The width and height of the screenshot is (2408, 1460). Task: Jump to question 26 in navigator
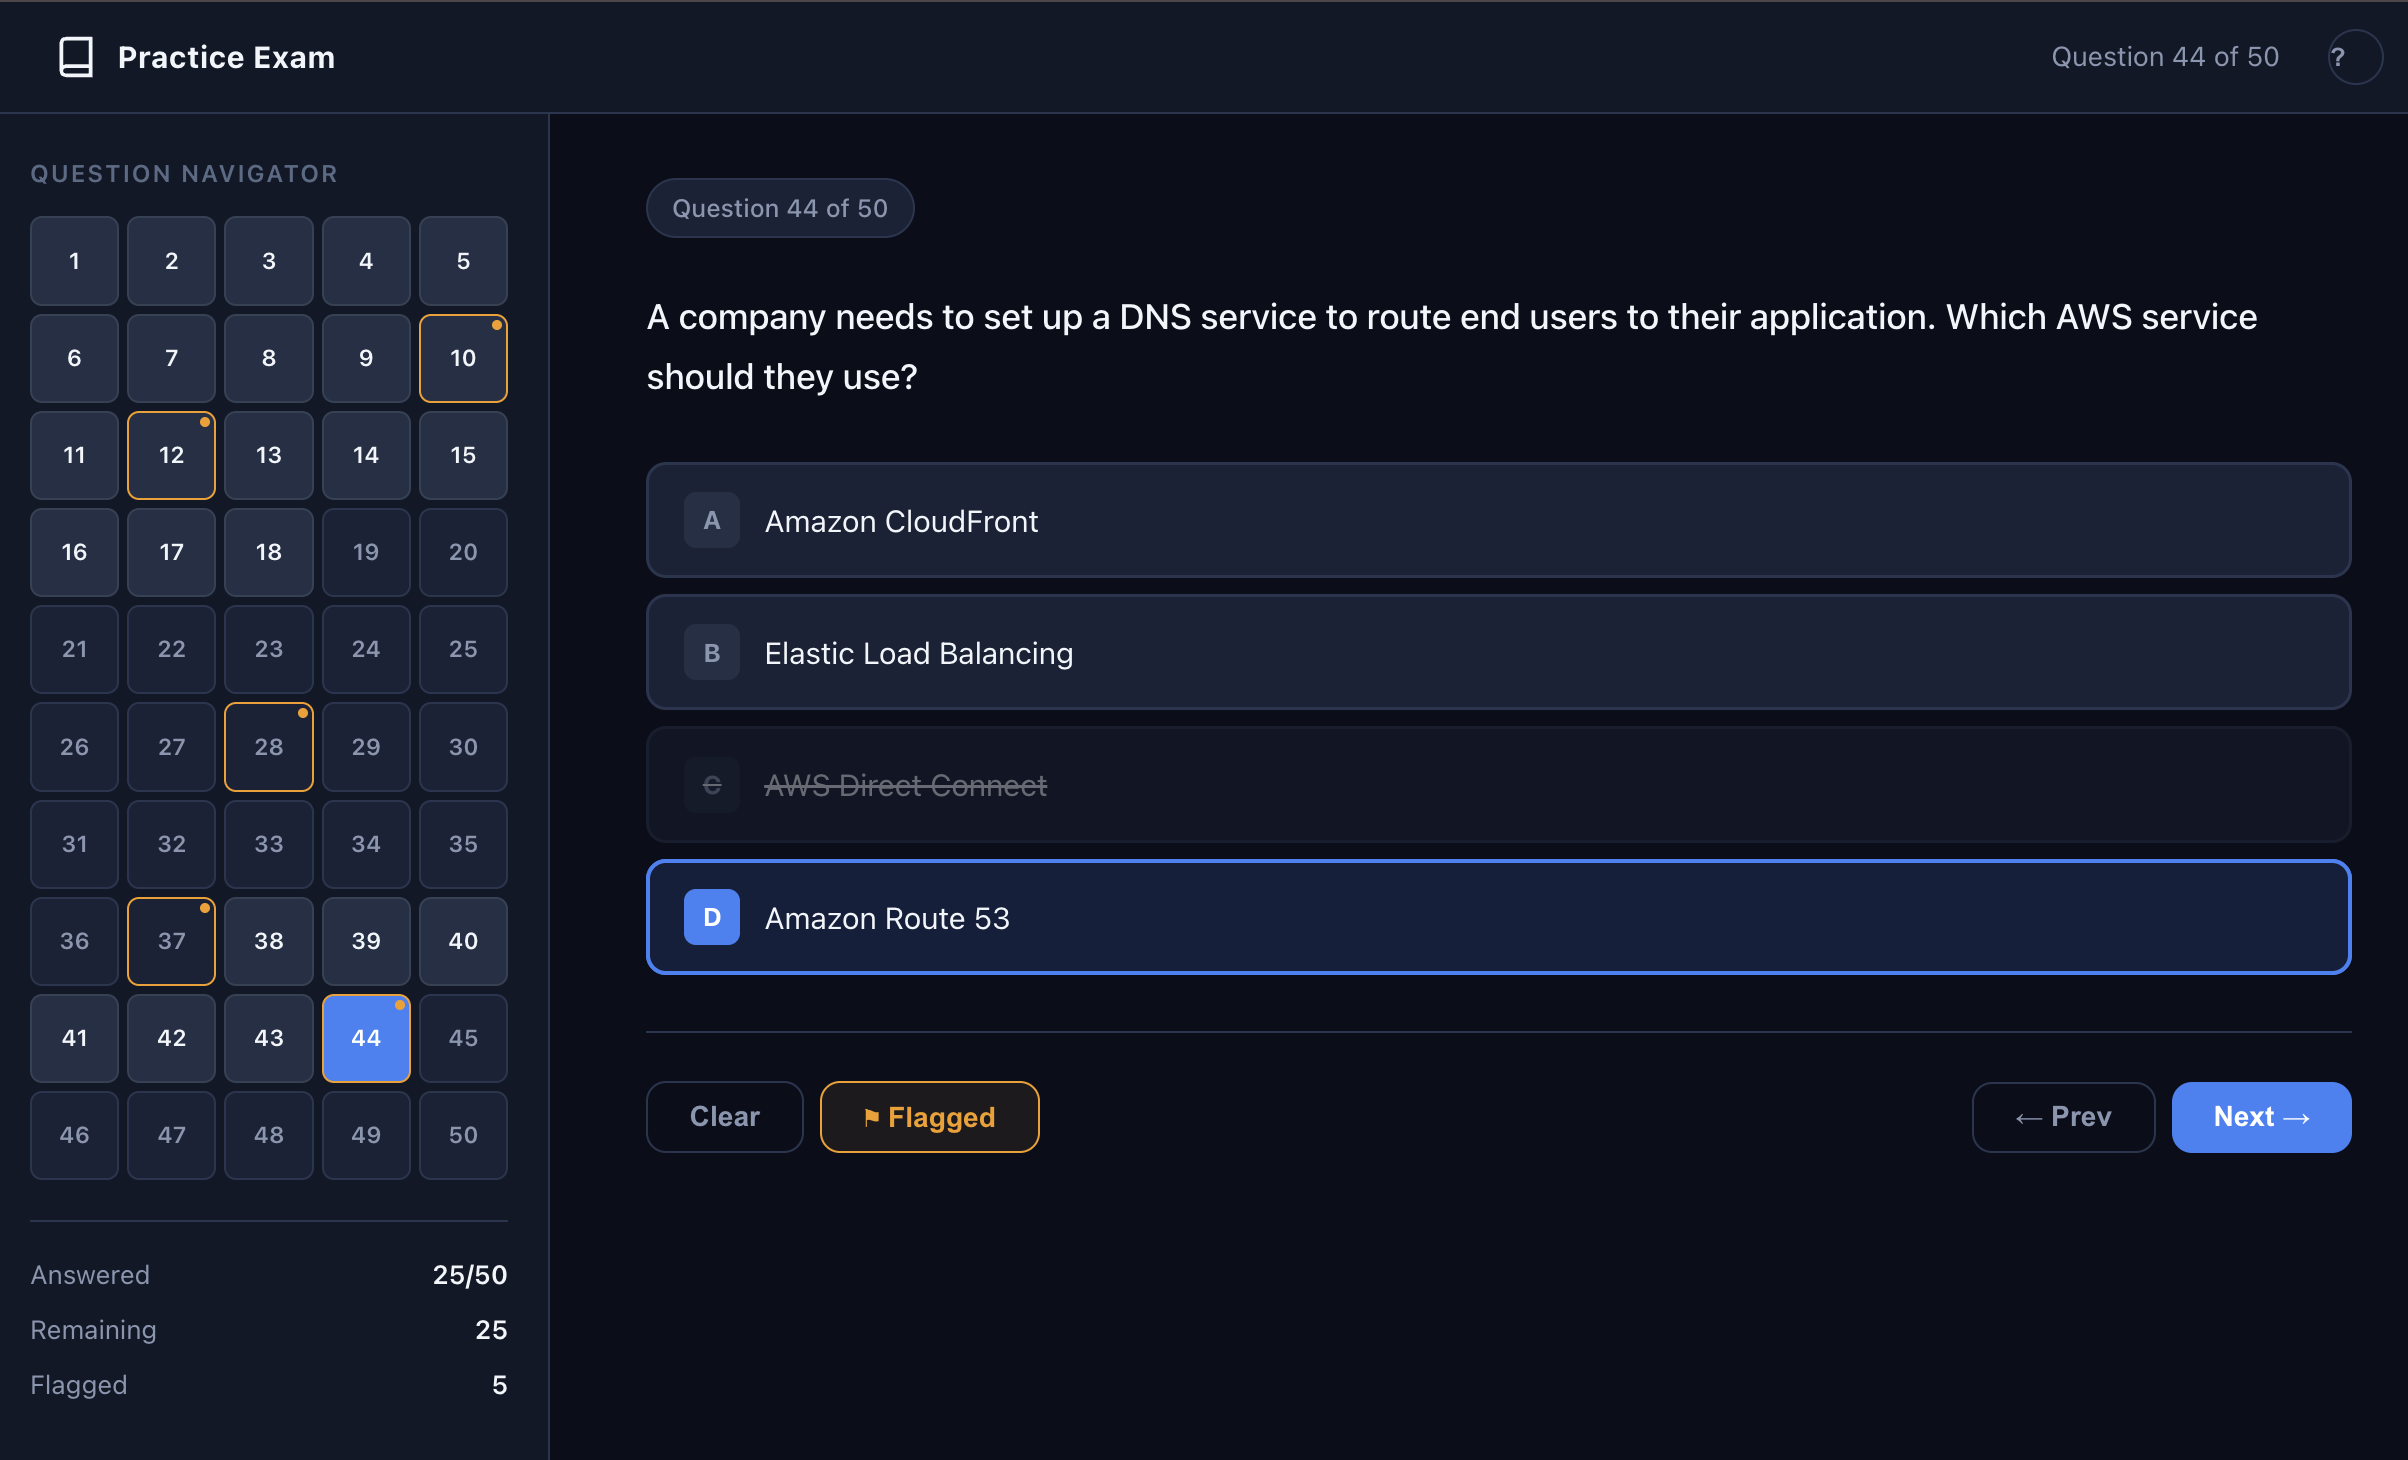[74, 747]
